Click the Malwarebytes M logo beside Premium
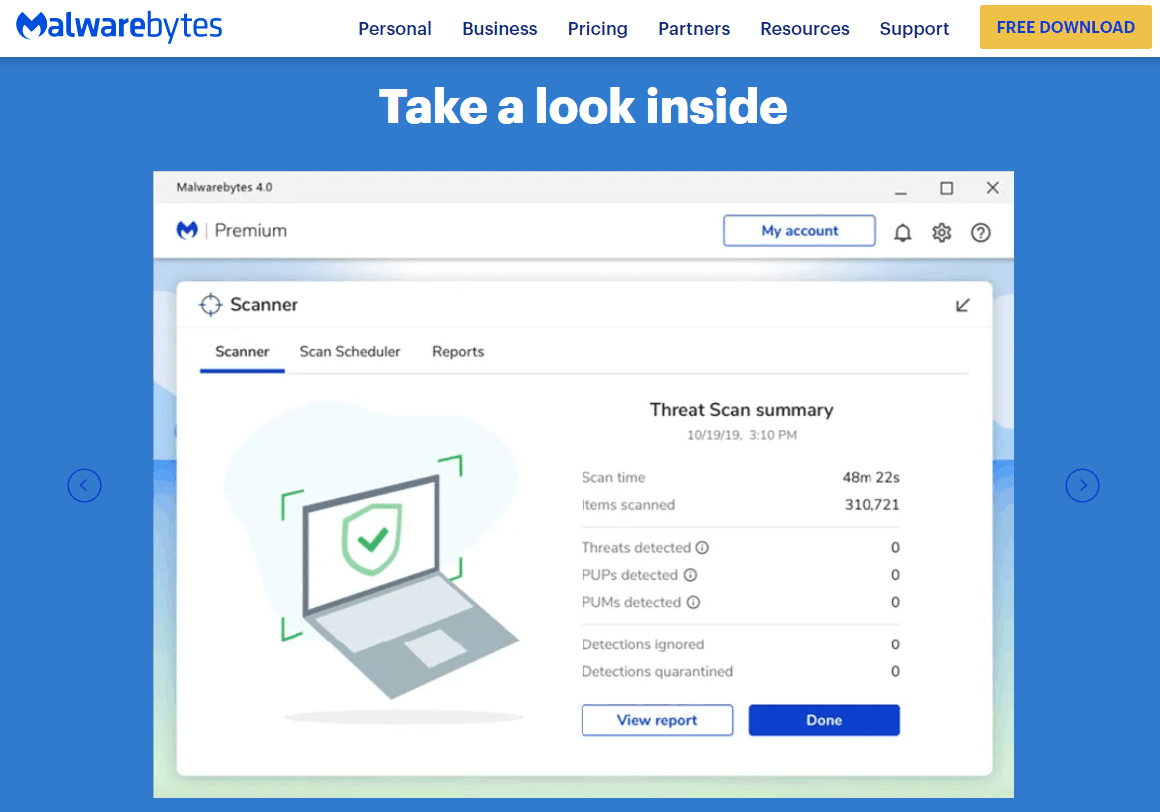 coord(187,230)
